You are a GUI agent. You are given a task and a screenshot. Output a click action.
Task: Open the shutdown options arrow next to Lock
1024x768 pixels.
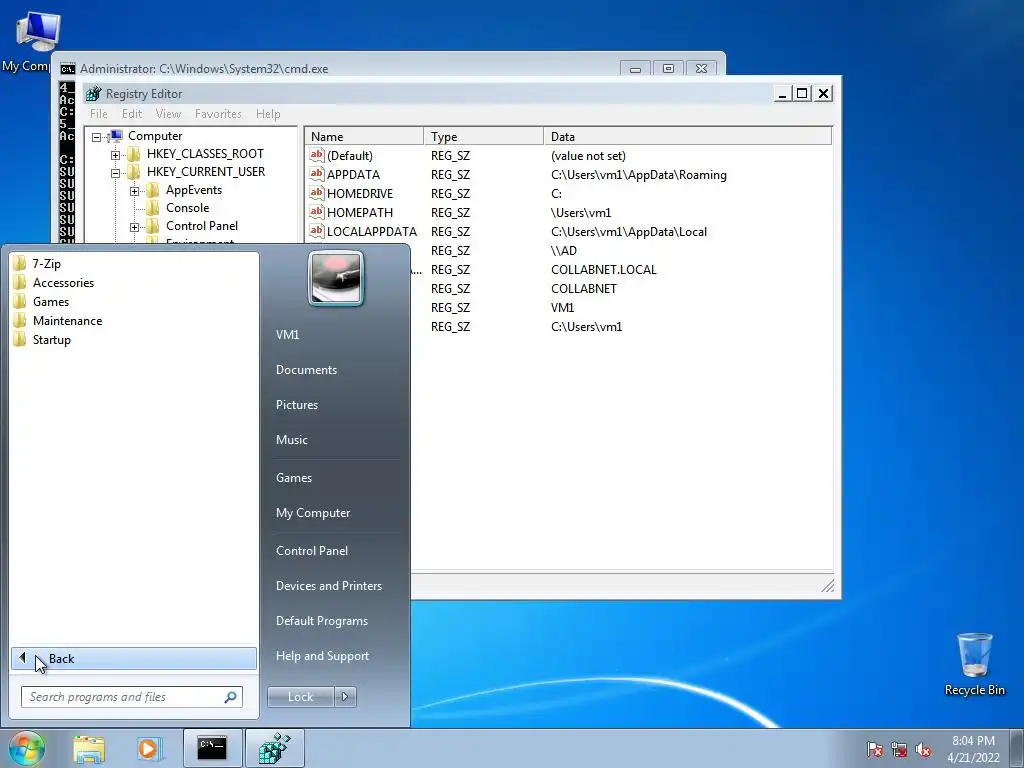pyautogui.click(x=345, y=697)
